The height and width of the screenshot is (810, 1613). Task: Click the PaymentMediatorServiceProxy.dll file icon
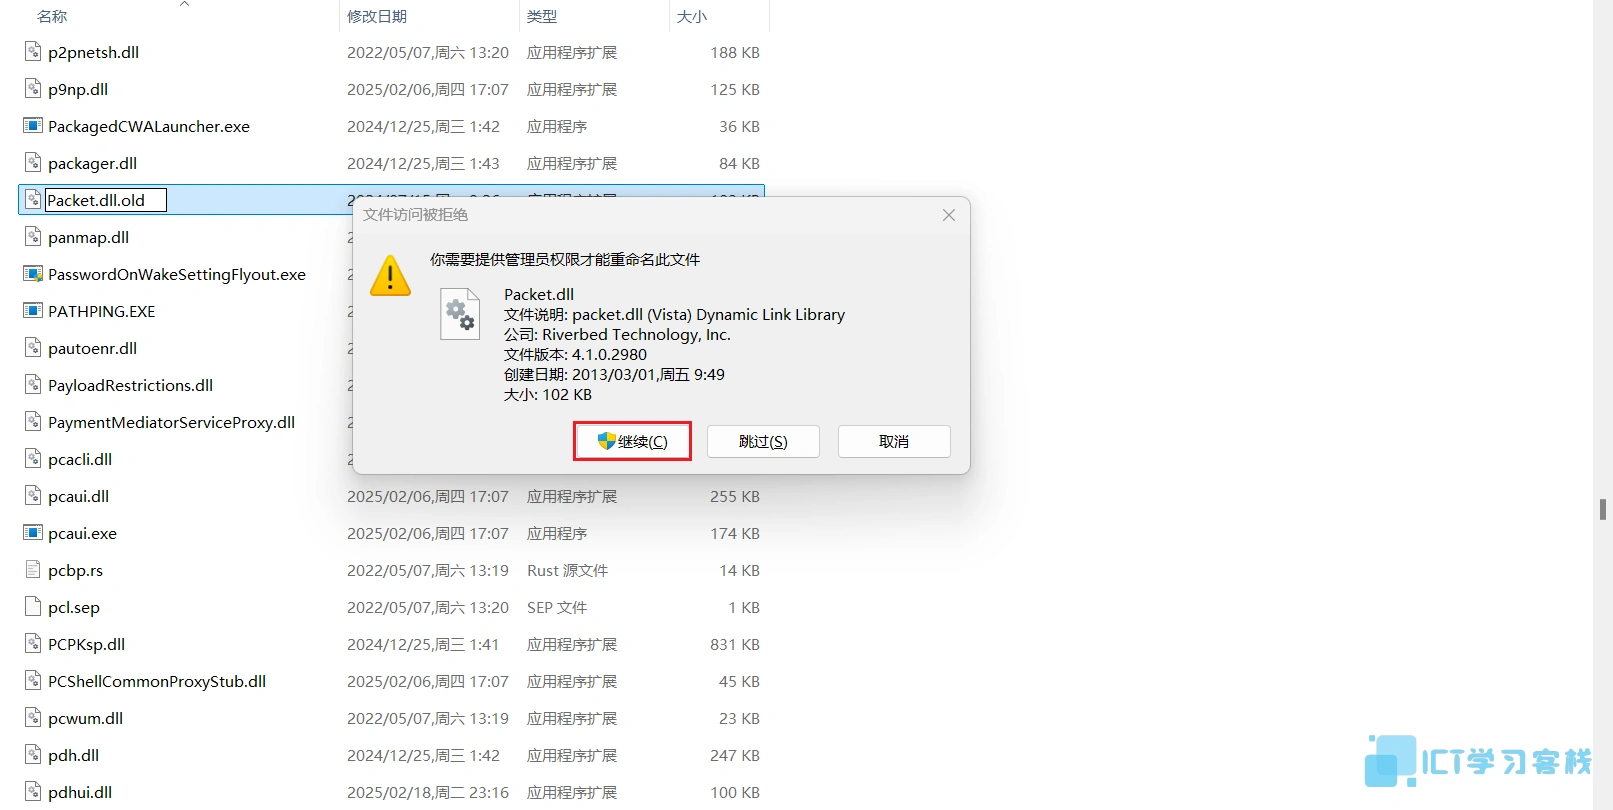click(x=33, y=422)
